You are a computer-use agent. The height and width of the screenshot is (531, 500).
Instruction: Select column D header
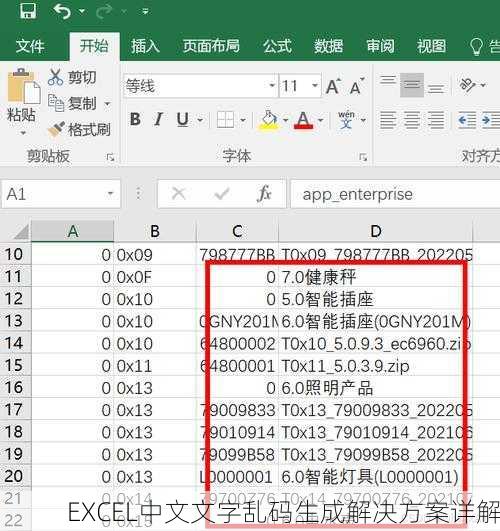pos(375,231)
